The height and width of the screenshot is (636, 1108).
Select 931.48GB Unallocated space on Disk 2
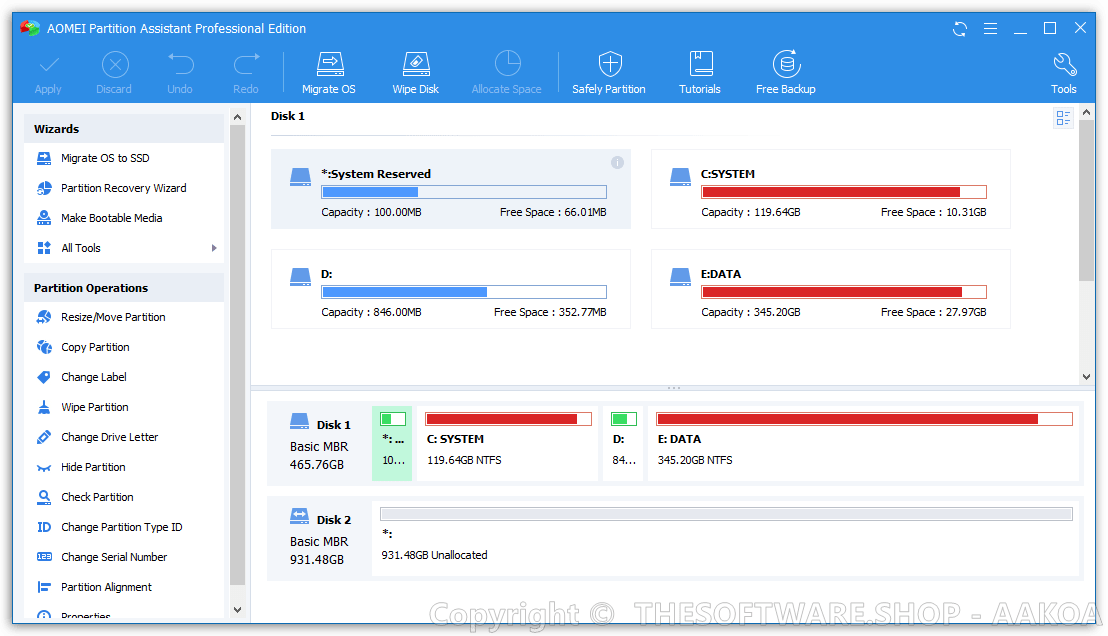[726, 538]
